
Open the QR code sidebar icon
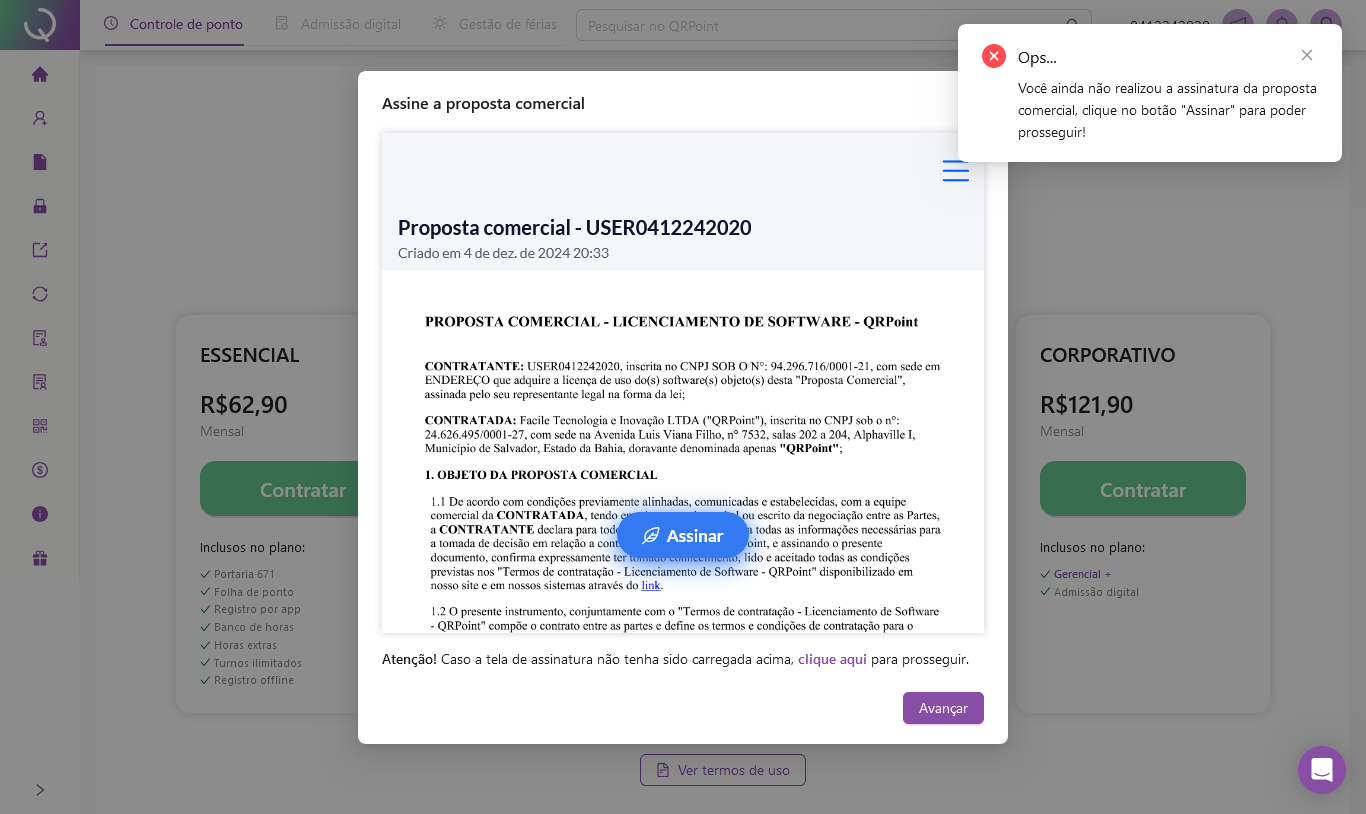click(40, 426)
